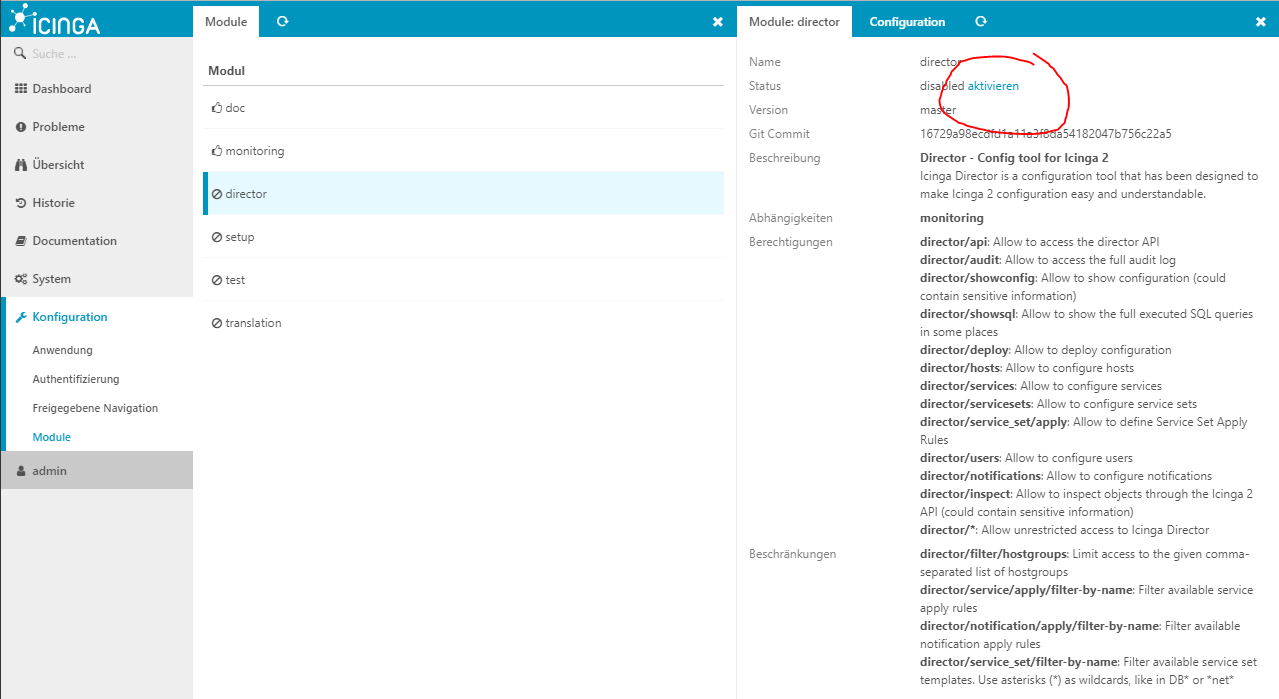Expand the admin user menu
Viewport: 1279px width, 699px height.
click(49, 471)
